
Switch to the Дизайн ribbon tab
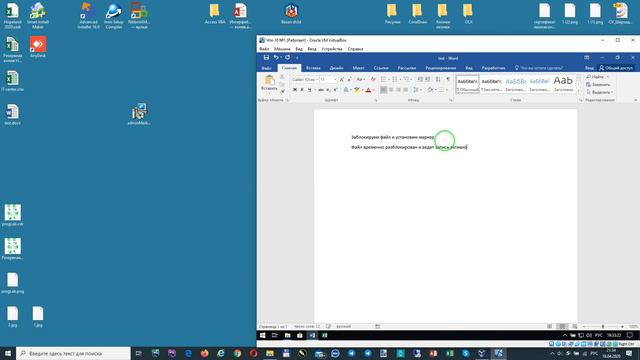(336, 68)
